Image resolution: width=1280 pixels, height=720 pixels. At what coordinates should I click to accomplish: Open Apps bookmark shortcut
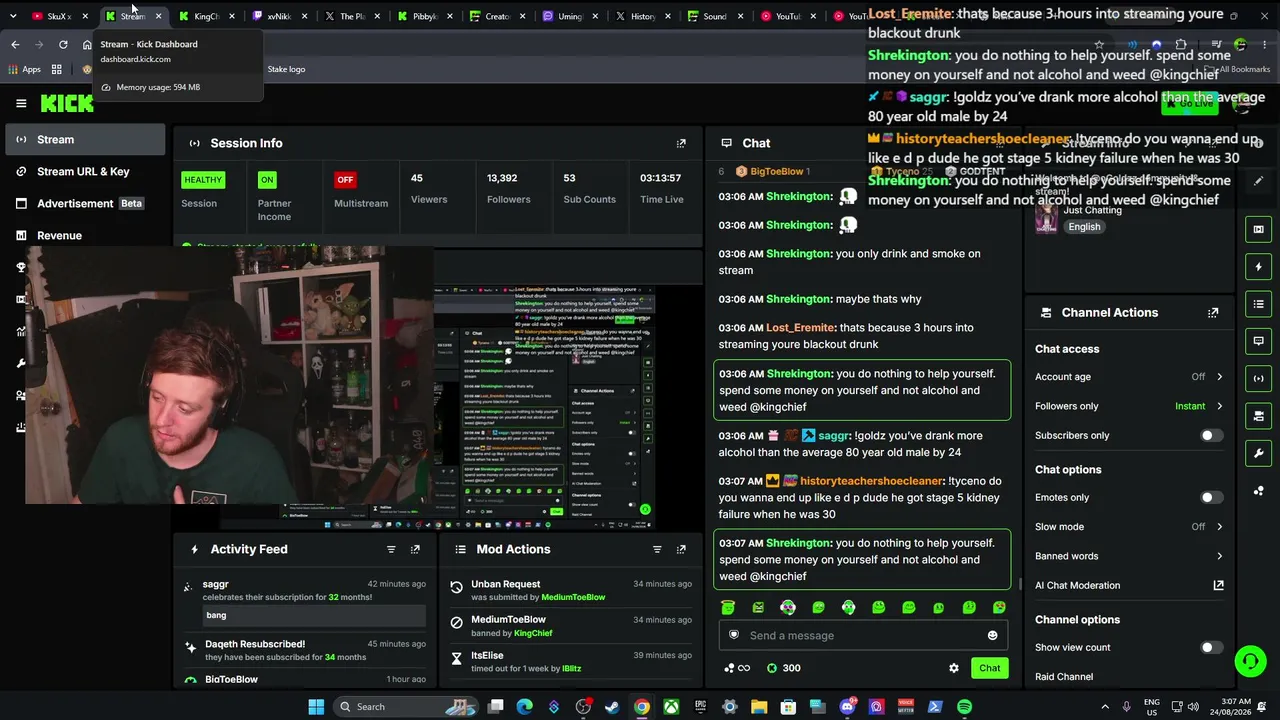[x=25, y=69]
